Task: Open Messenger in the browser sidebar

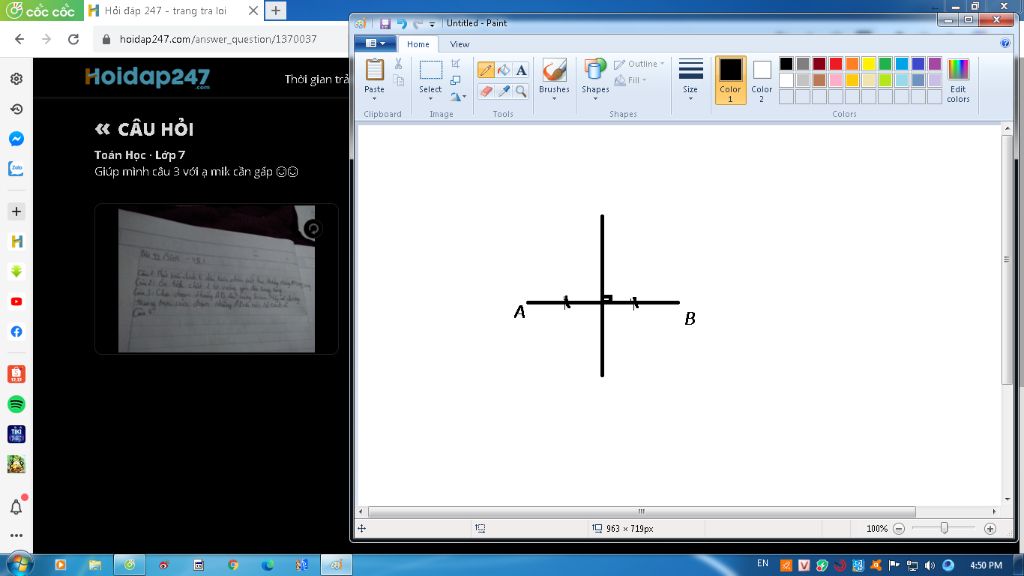Action: pos(16,139)
